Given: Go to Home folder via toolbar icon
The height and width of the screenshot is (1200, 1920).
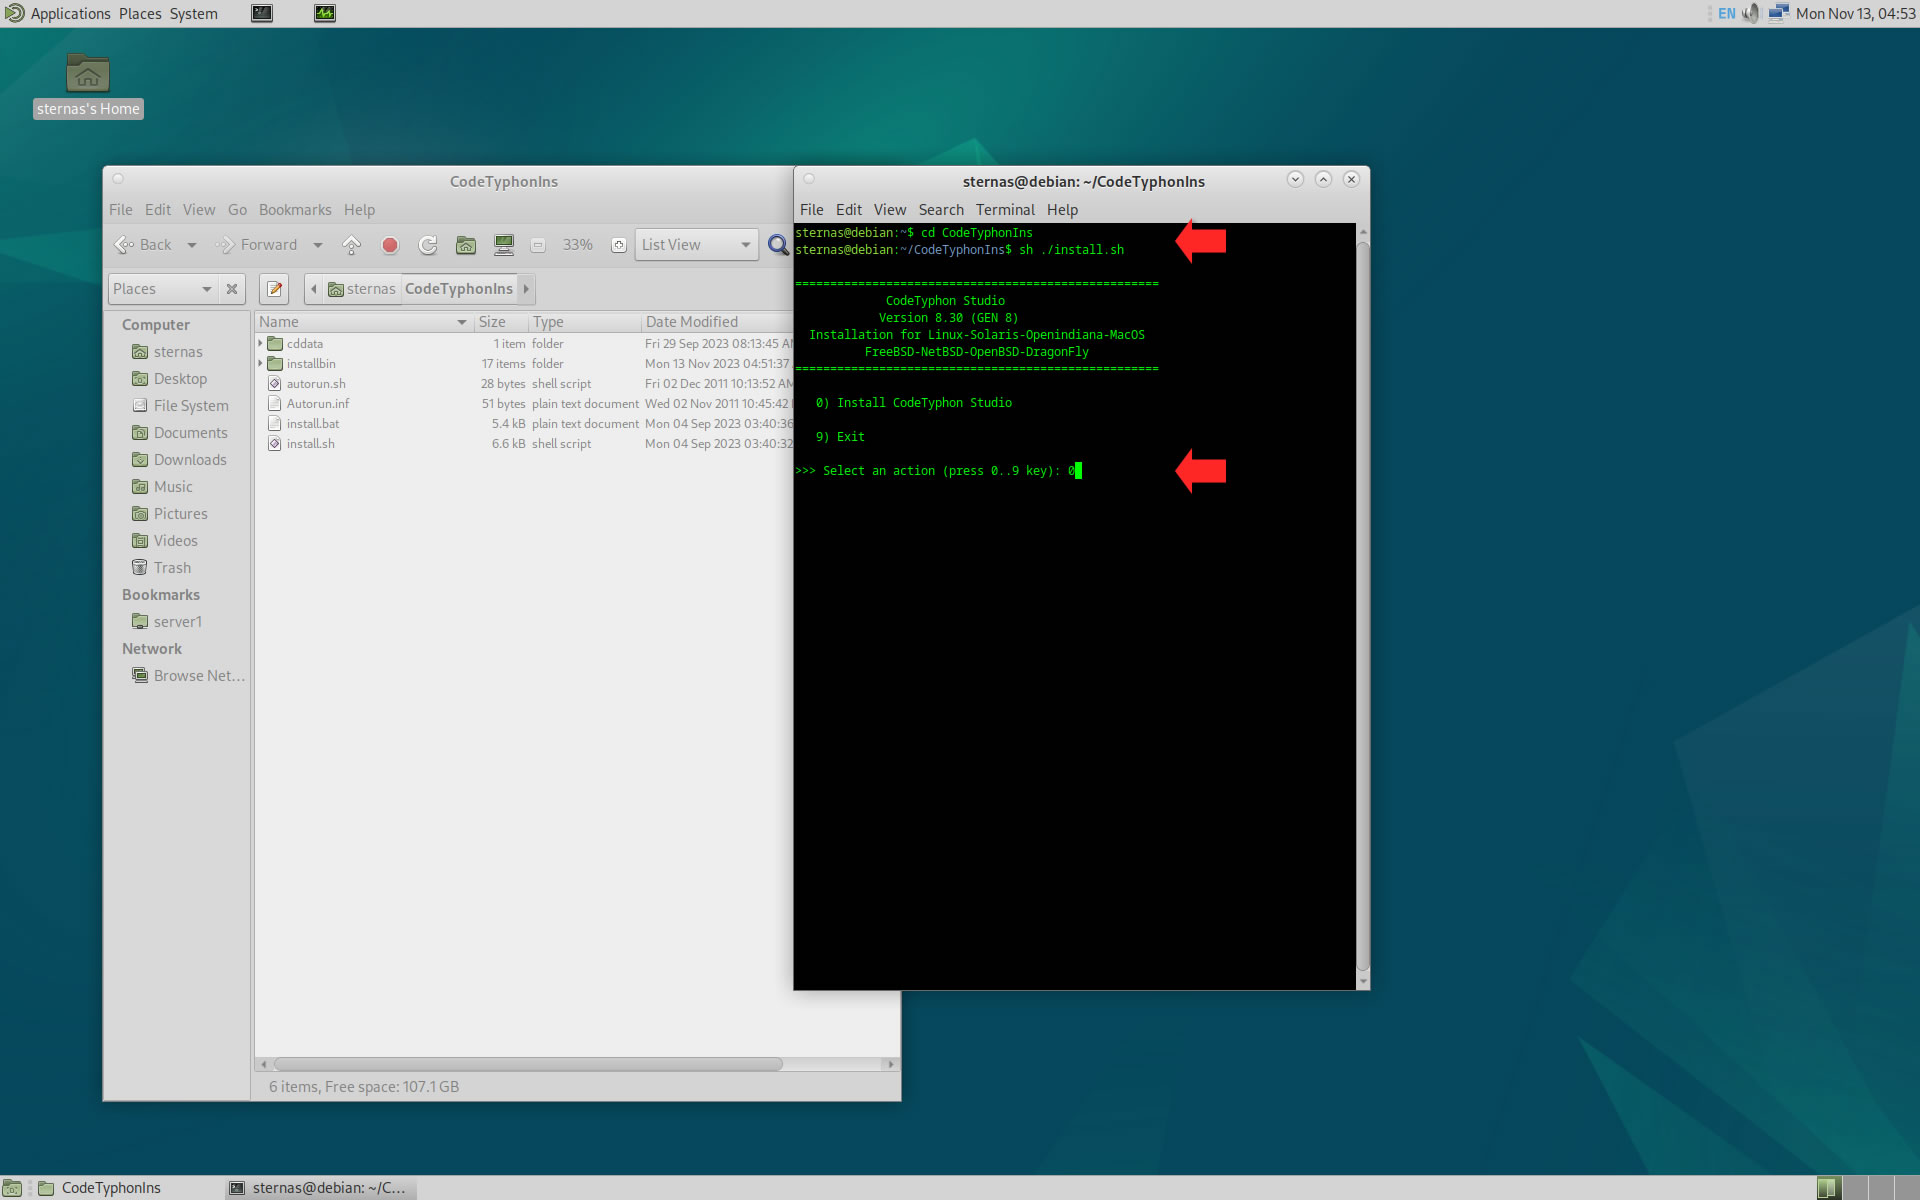Looking at the screenshot, I should coord(466,245).
